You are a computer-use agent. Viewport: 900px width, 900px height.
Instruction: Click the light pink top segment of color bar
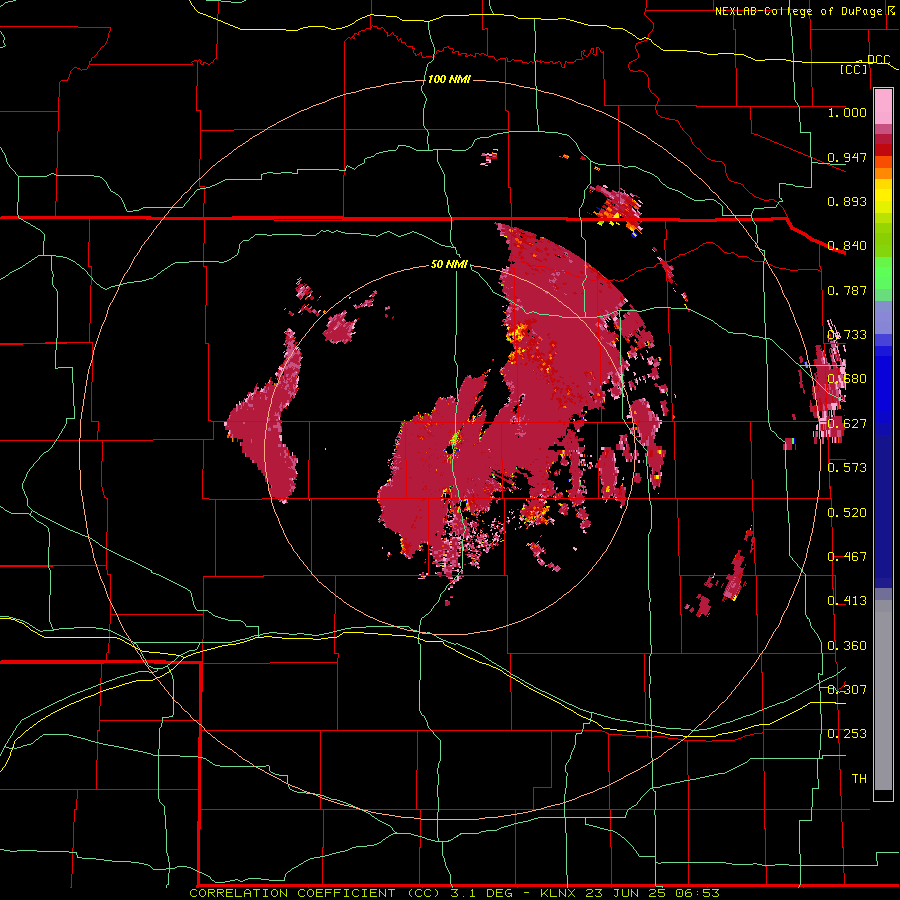(x=883, y=106)
